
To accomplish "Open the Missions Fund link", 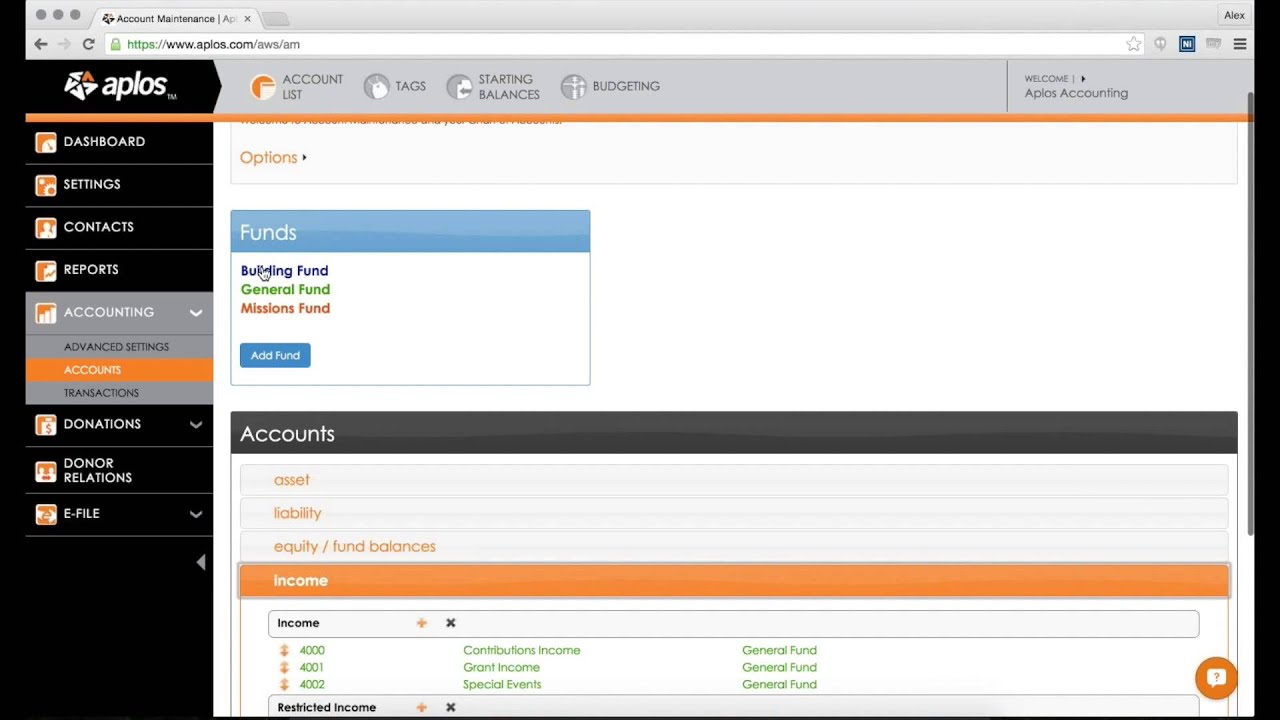I will point(285,309).
